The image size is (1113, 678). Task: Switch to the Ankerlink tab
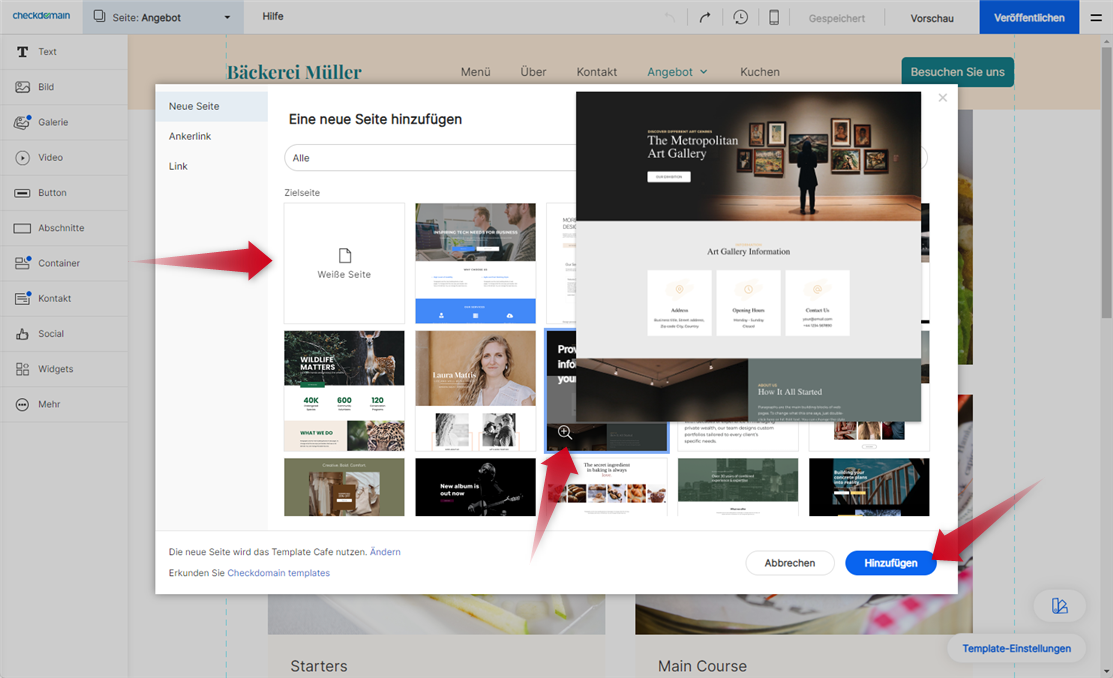point(190,136)
